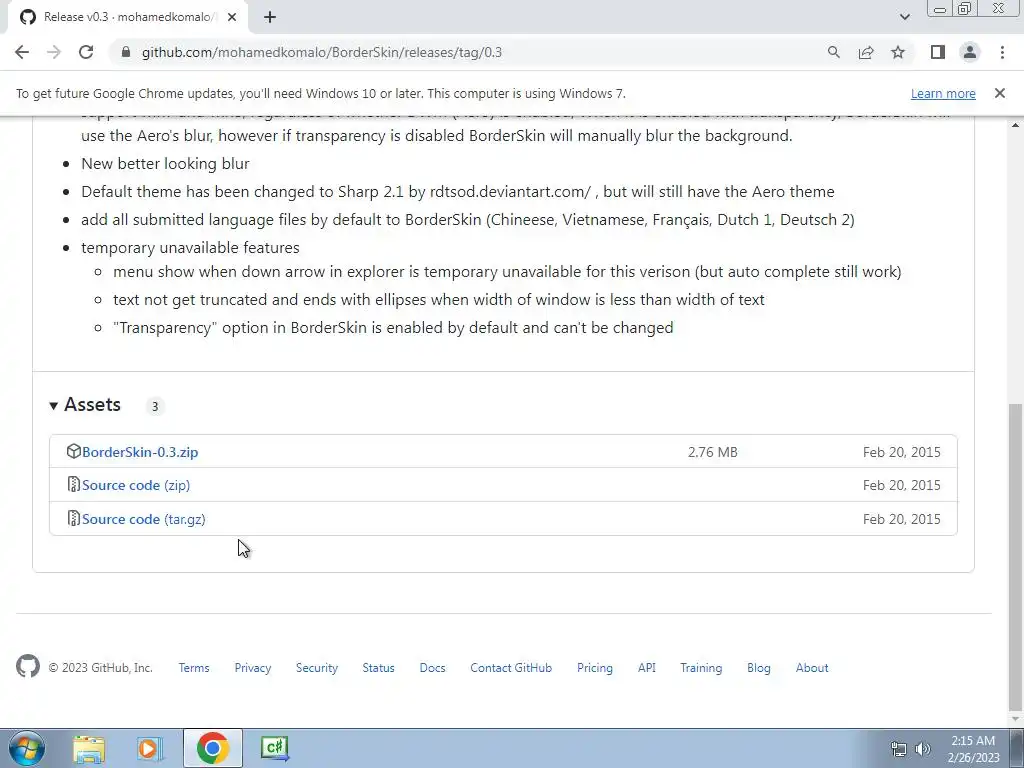Open the Terms footer link

194,668
